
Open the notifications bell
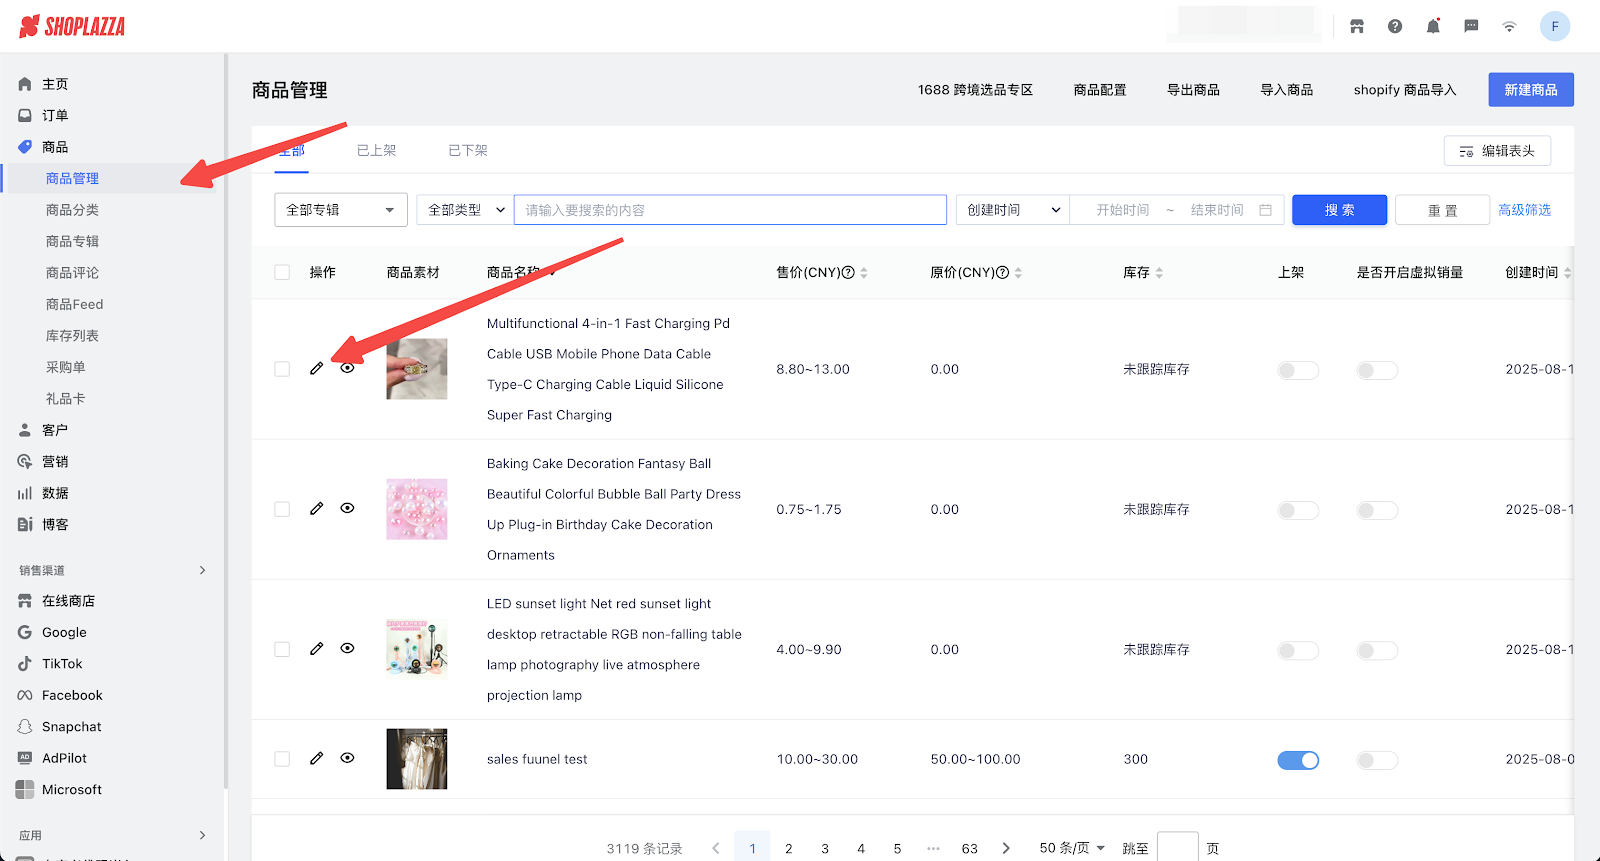tap(1433, 27)
